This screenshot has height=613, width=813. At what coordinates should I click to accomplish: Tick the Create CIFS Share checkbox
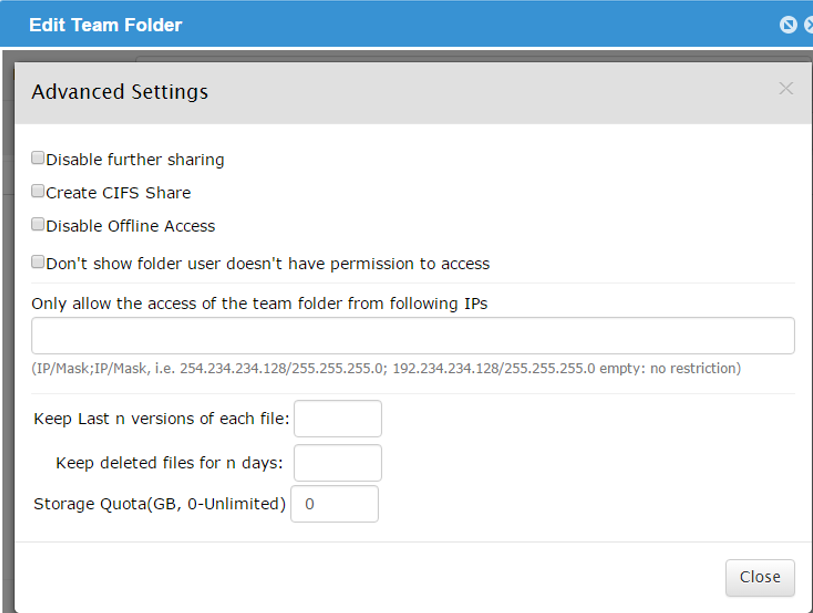pyautogui.click(x=37, y=191)
